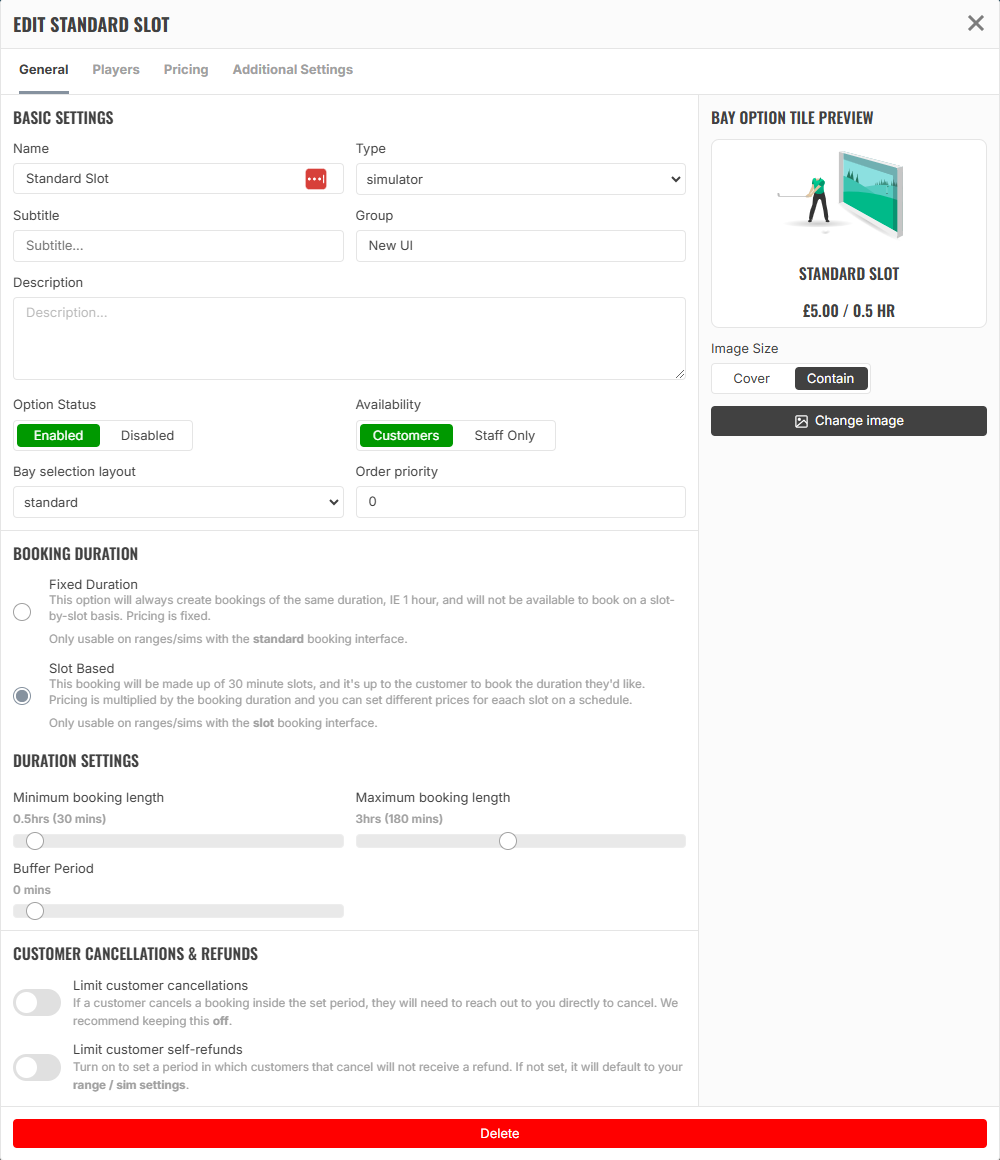Viewport: 1000px width, 1160px height.
Task: Close the Edit Standard Slot dialog
Action: point(976,24)
